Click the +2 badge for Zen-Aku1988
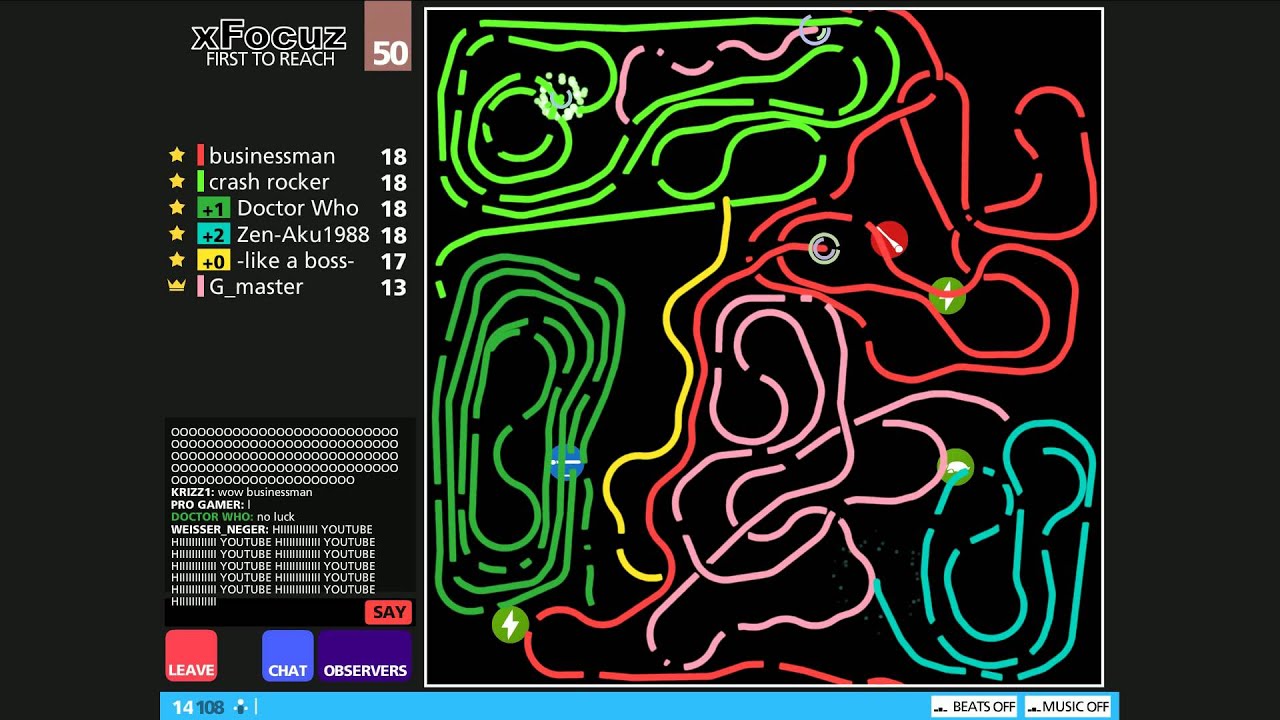The image size is (1280, 720). click(214, 234)
